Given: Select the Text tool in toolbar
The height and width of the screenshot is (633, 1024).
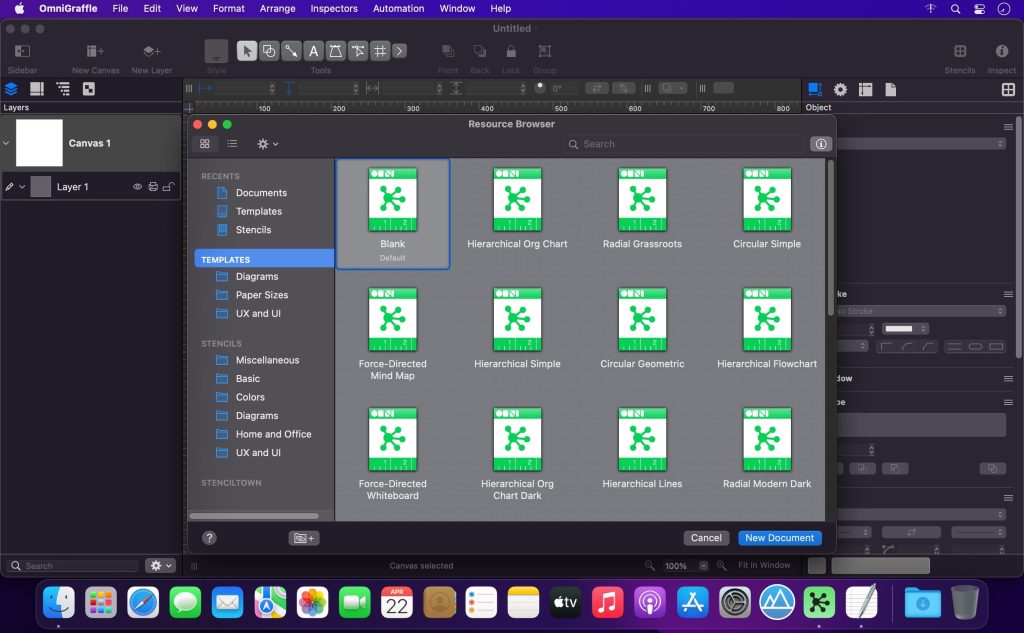Looking at the screenshot, I should (313, 51).
